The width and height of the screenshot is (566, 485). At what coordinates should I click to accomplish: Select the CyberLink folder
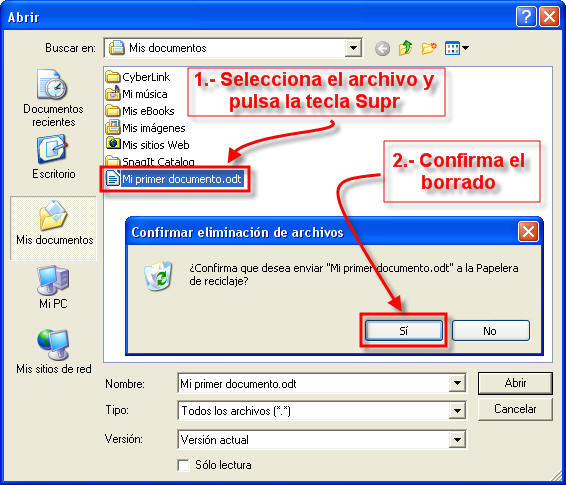point(138,77)
